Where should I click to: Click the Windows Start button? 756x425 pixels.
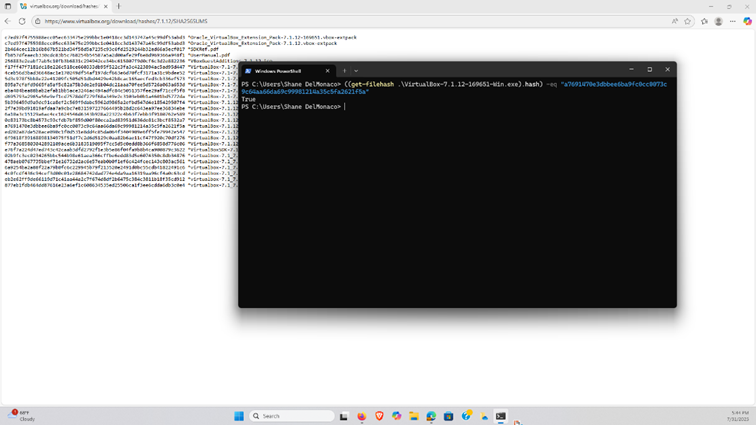pos(239,416)
